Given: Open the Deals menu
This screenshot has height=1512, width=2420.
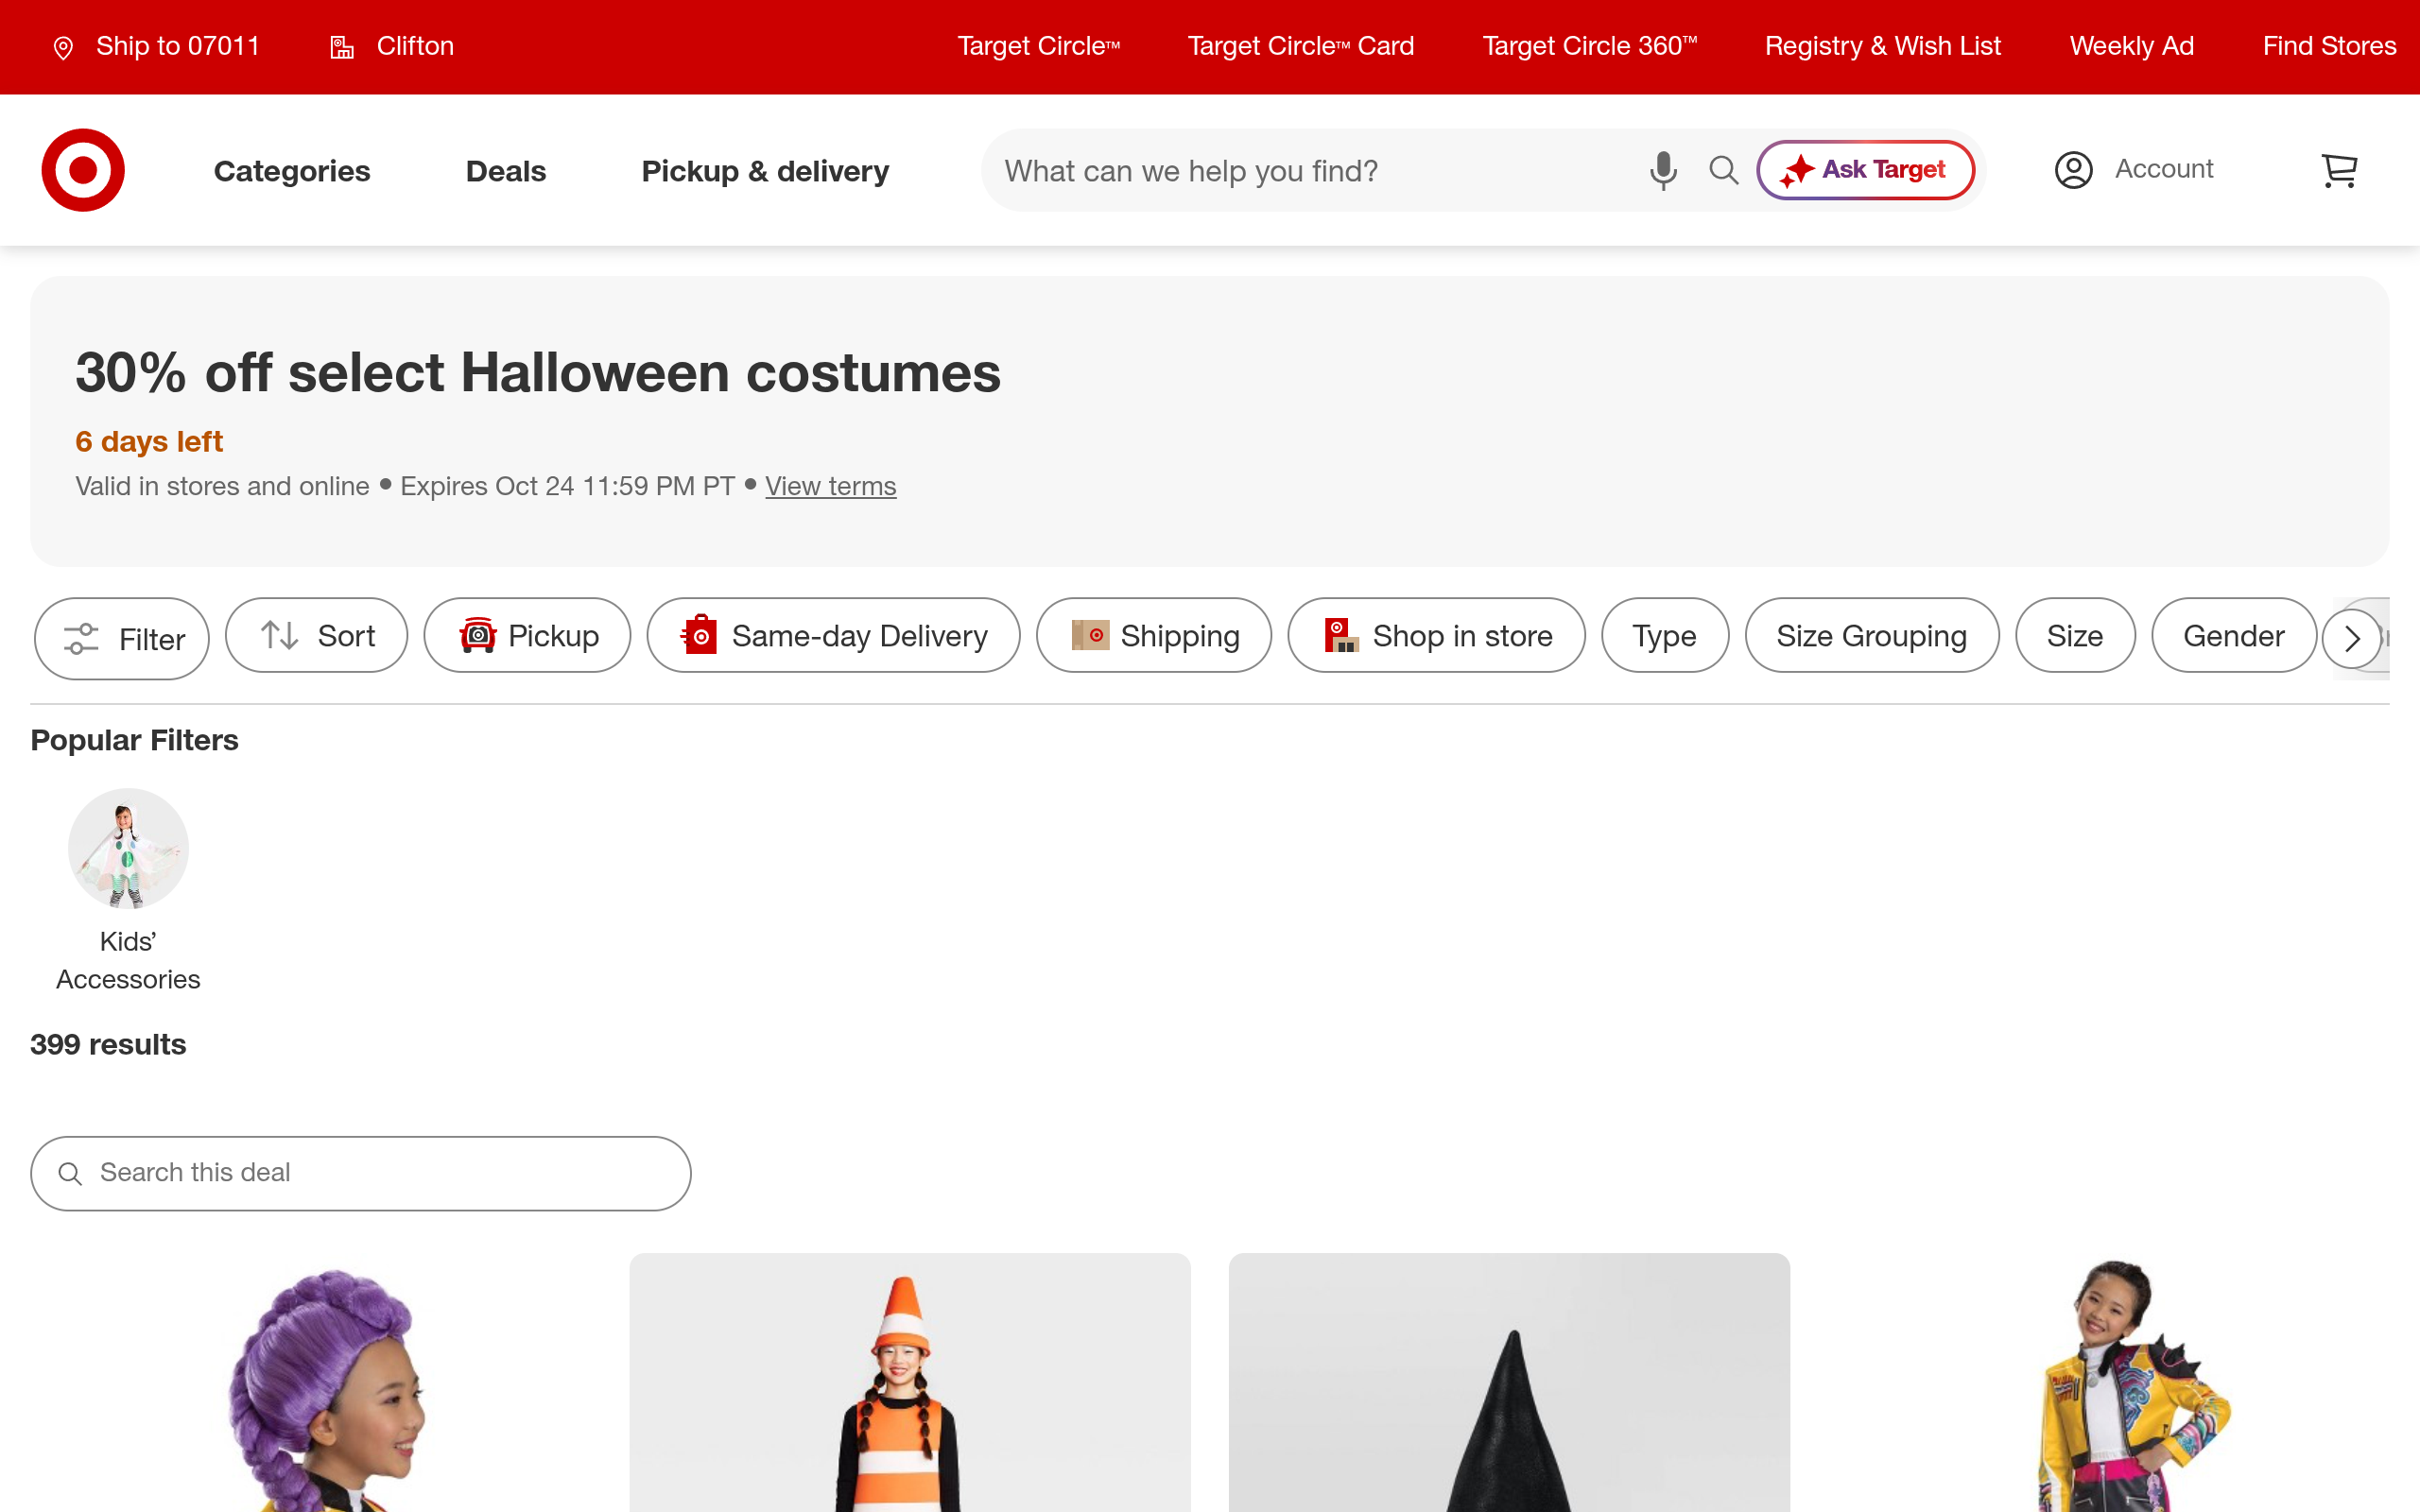Looking at the screenshot, I should coord(506,171).
